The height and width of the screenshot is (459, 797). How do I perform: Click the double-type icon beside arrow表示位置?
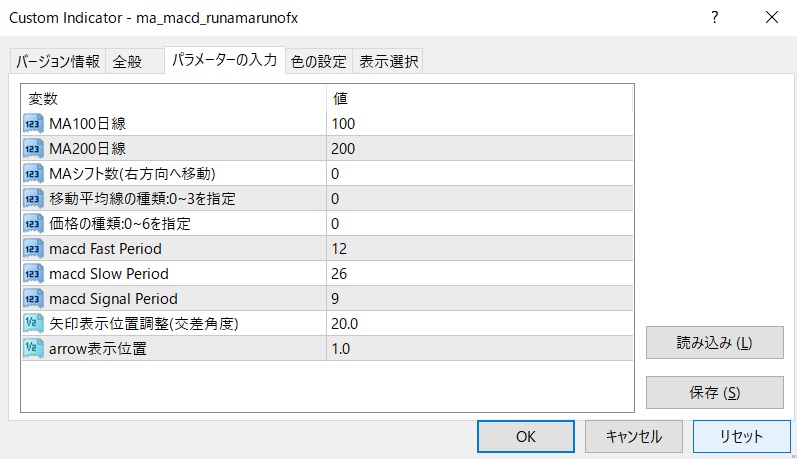click(33, 349)
